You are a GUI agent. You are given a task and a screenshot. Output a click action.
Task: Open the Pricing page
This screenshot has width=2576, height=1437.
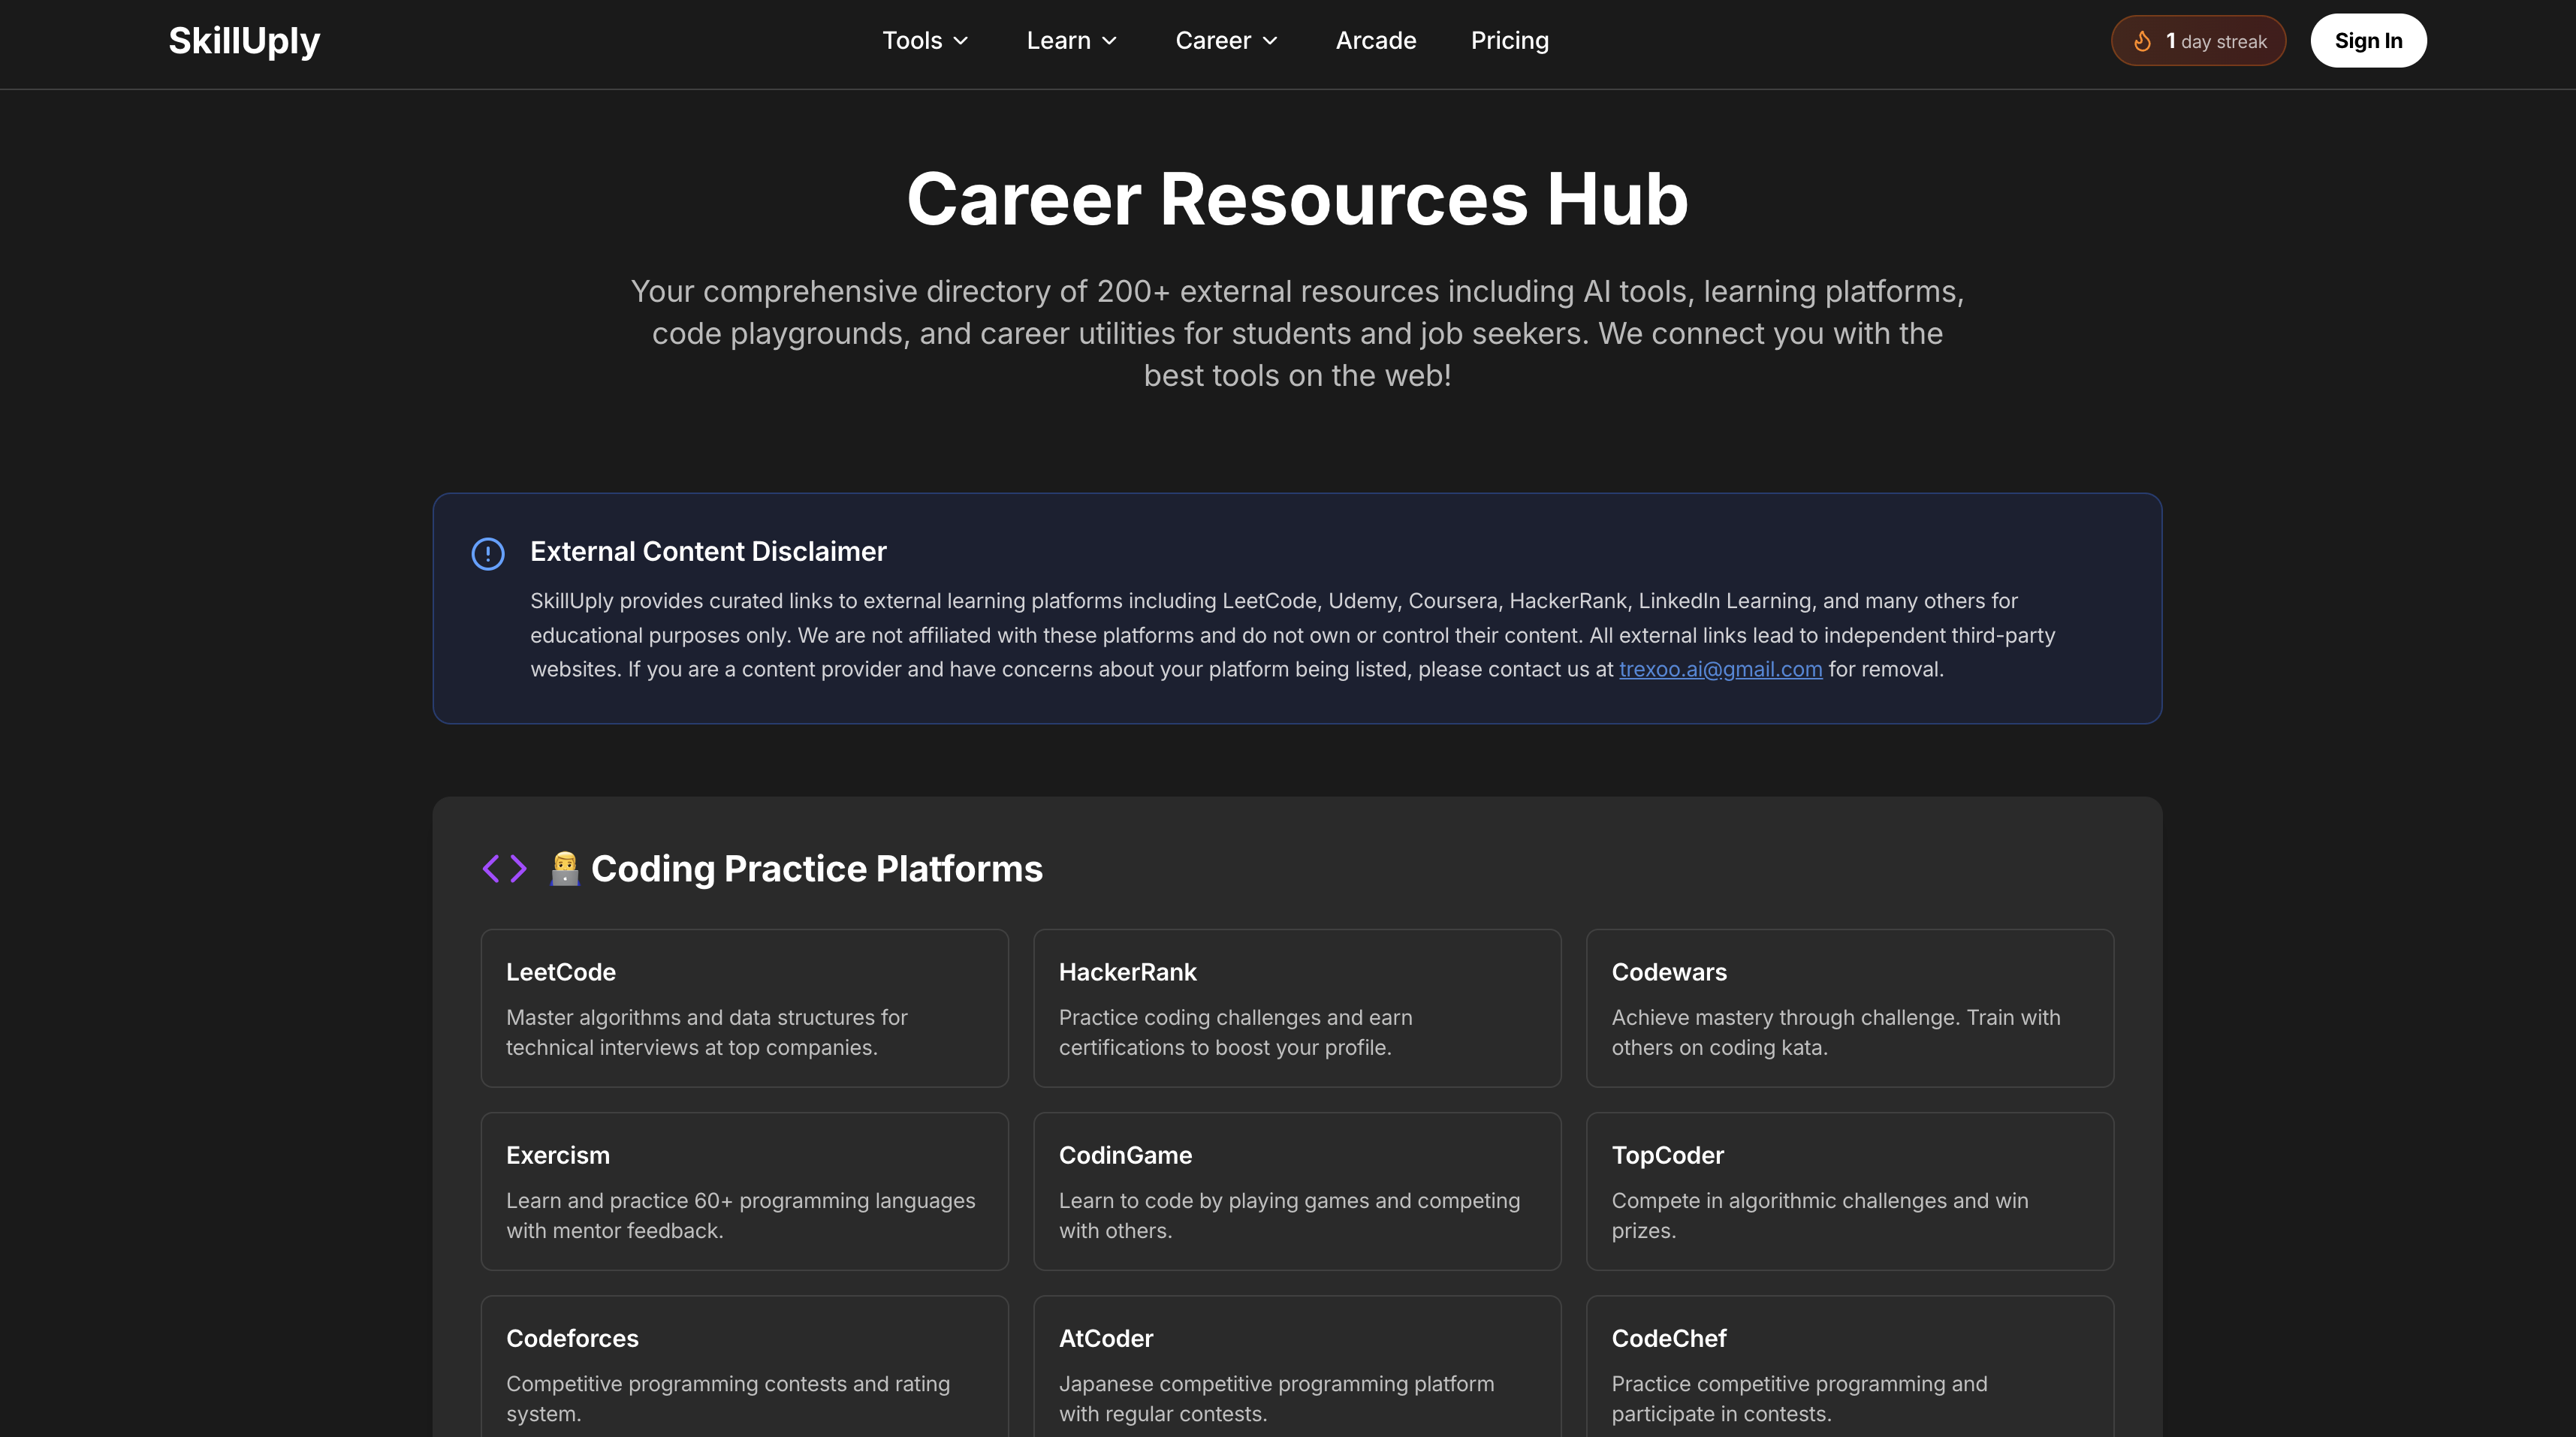pyautogui.click(x=1509, y=41)
